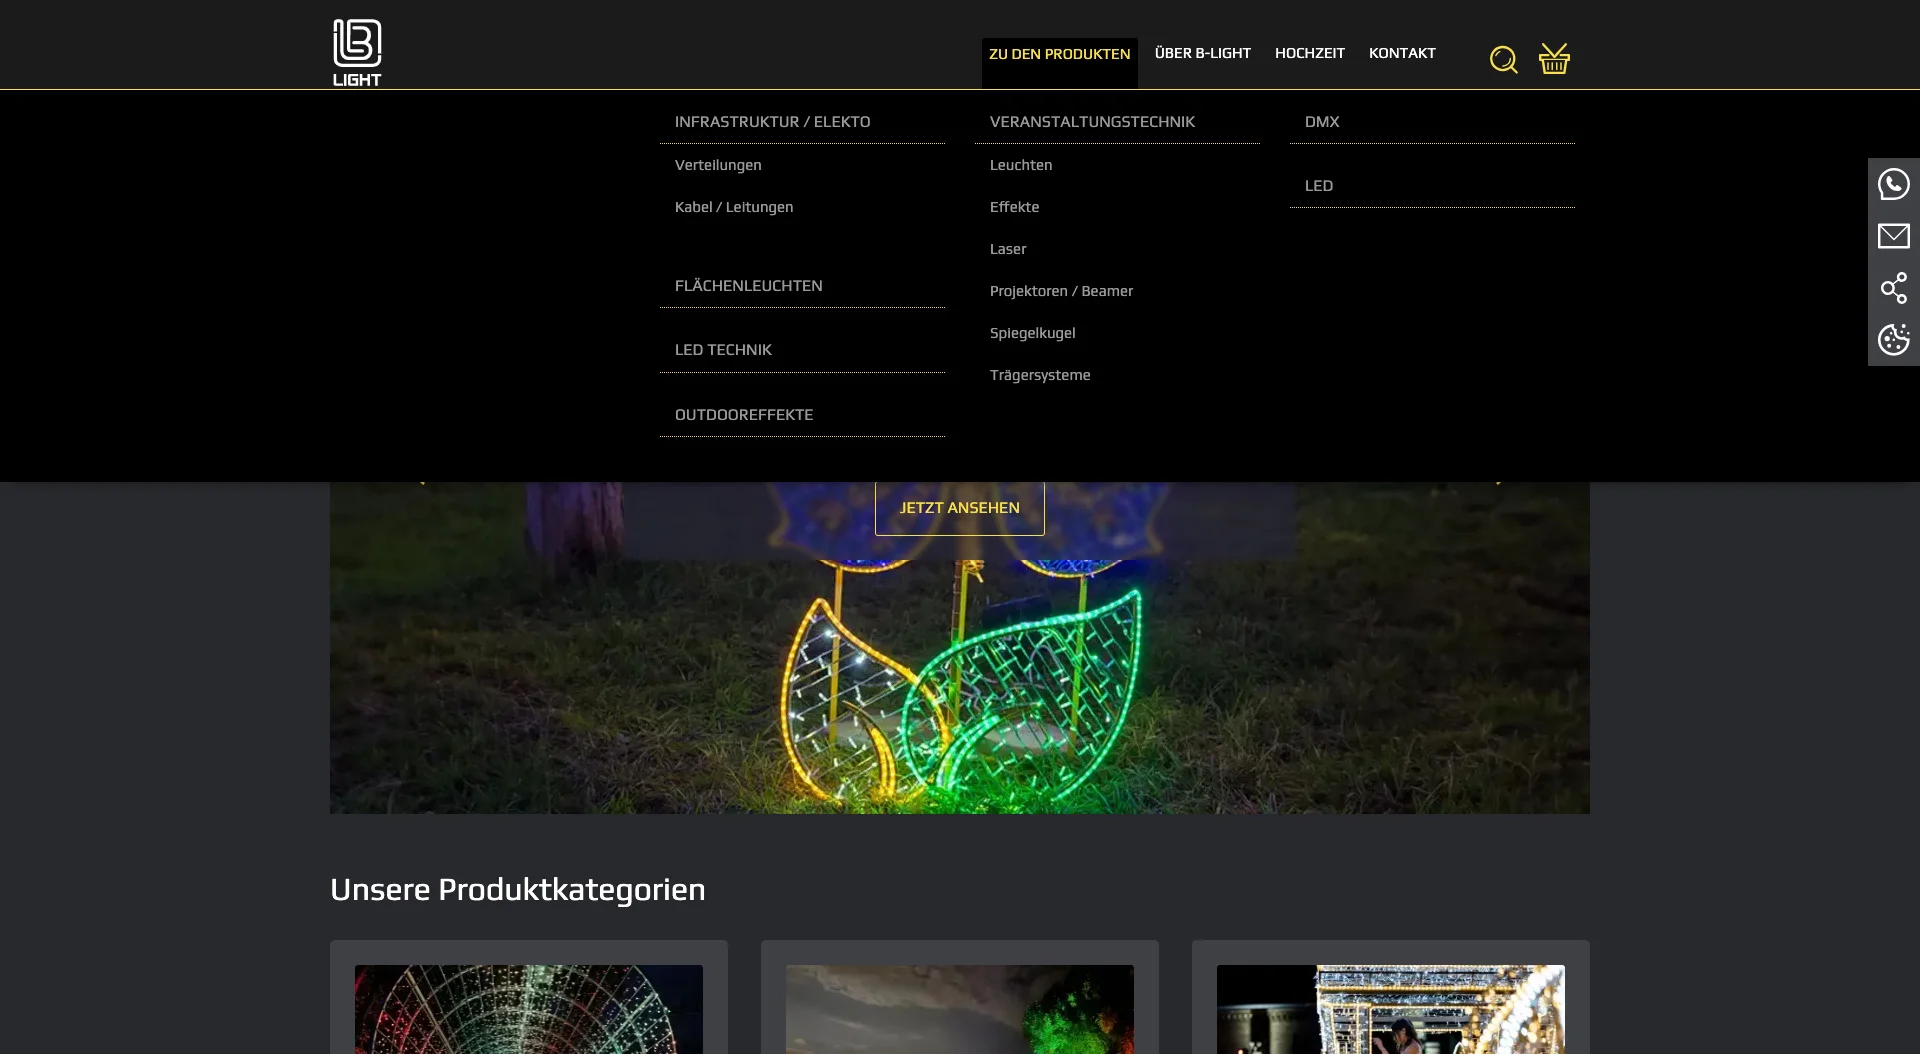The width and height of the screenshot is (1920, 1054).
Task: Open the share icon in sidebar
Action: pyautogui.click(x=1893, y=288)
